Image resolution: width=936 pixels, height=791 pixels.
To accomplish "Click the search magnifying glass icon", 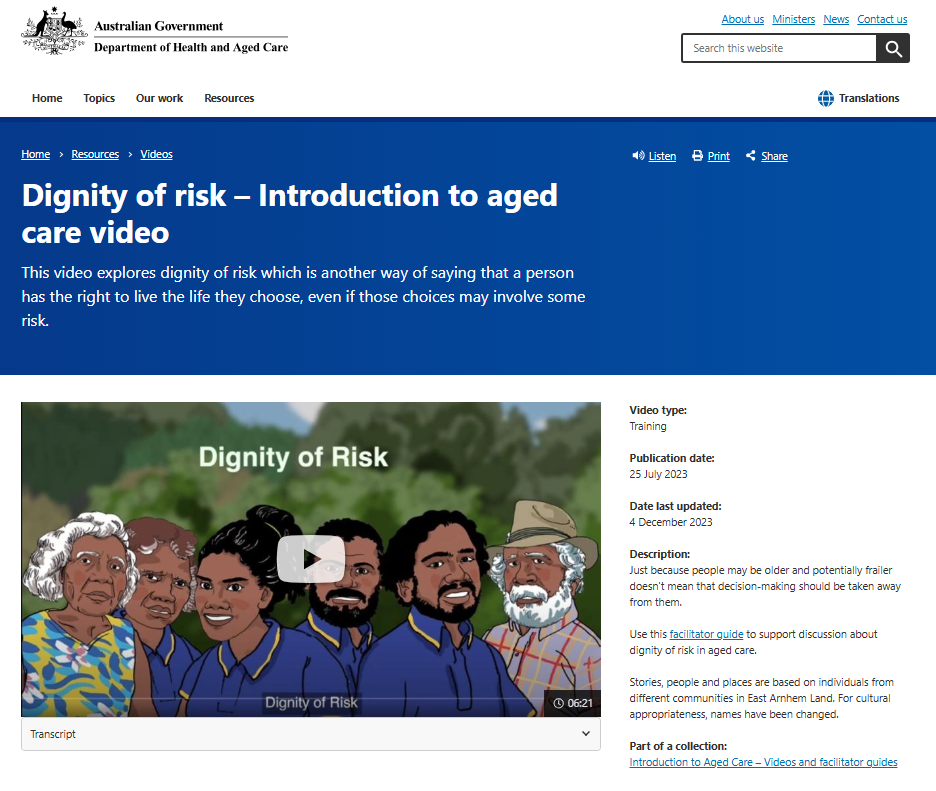I will [x=892, y=47].
